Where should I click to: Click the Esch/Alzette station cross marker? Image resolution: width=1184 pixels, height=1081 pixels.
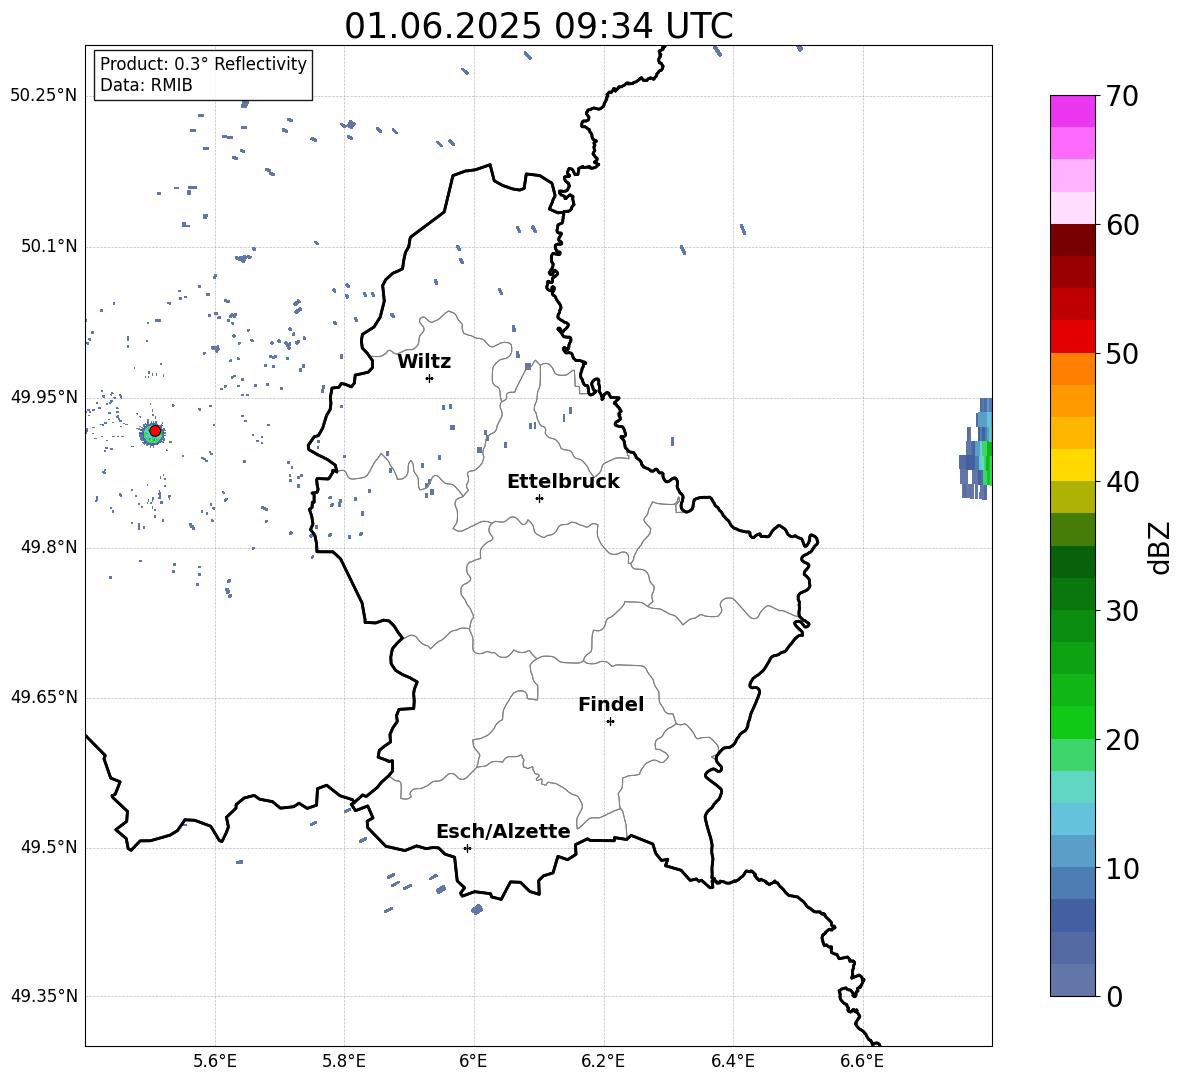[x=467, y=848]
